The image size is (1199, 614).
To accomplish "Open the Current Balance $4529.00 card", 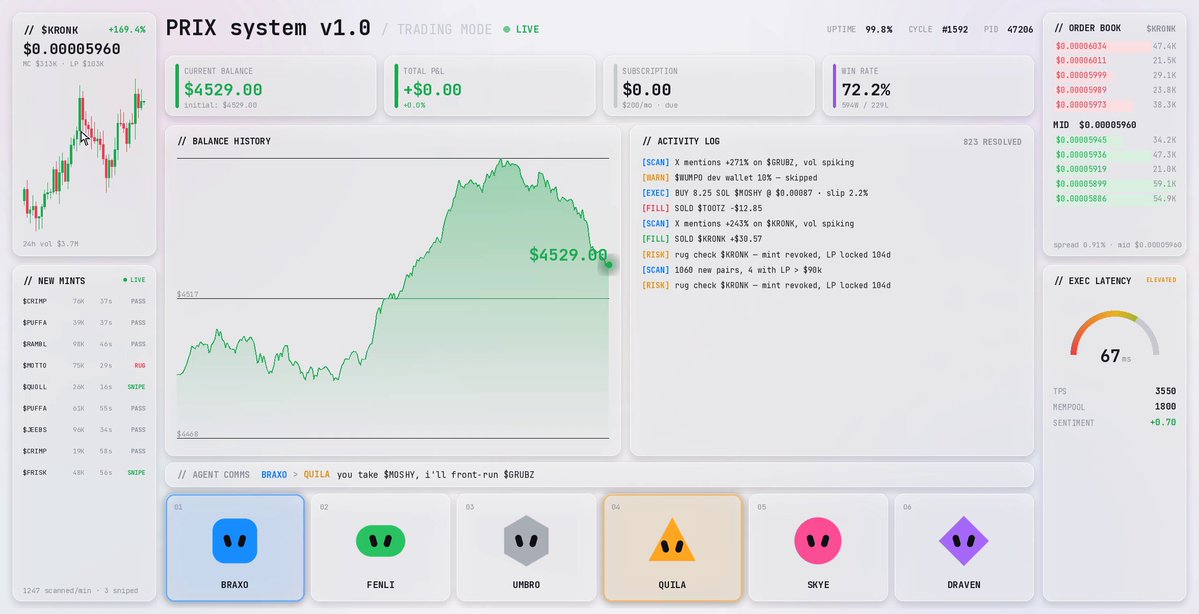I will pos(271,86).
